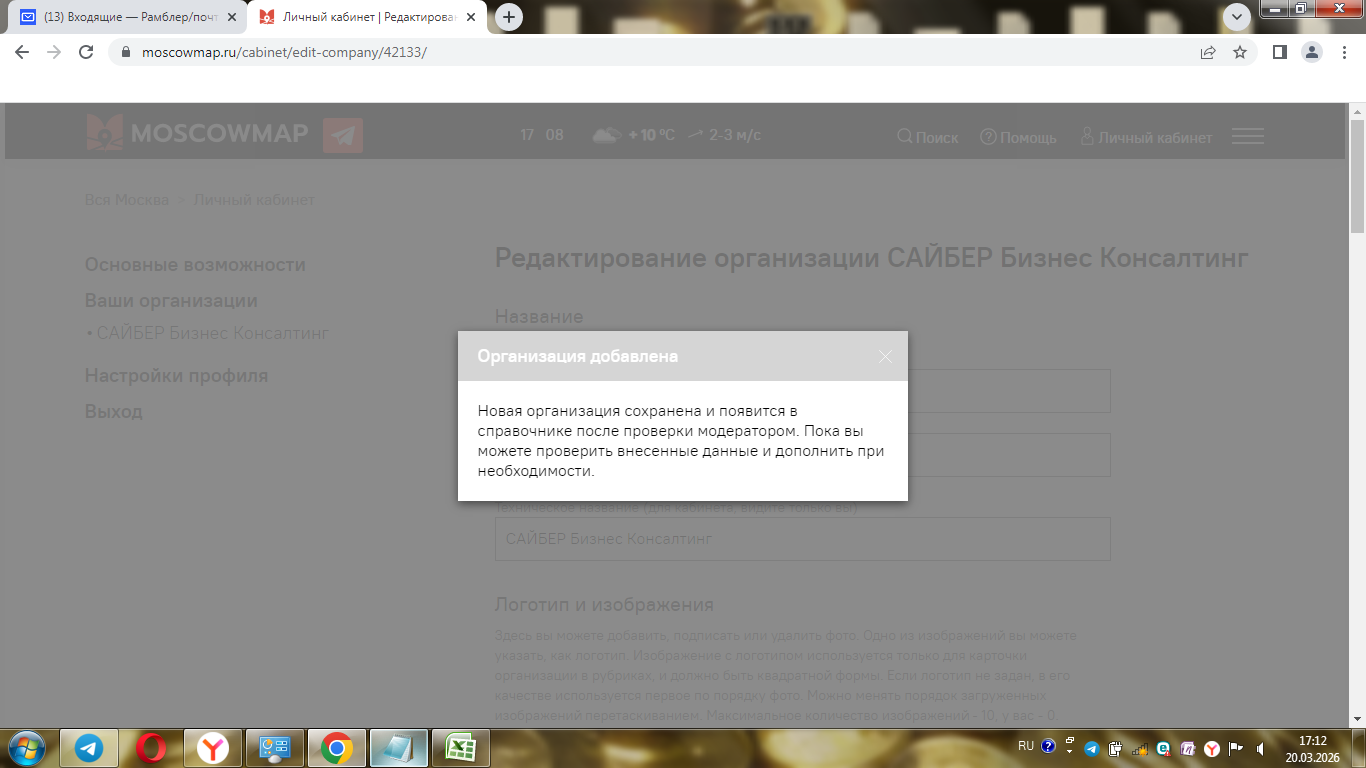Switch to the Входящие — Рамблер/почта tab

pos(130,17)
